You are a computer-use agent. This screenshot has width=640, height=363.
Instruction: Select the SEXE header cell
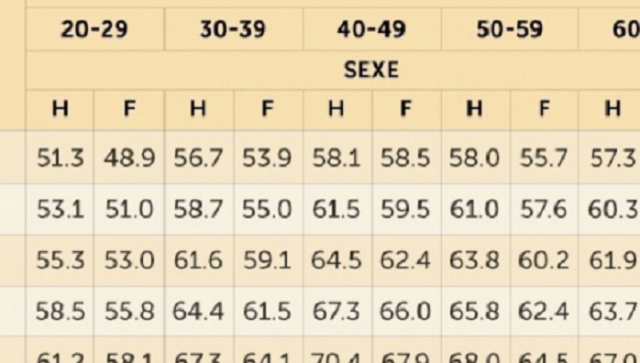[371, 70]
